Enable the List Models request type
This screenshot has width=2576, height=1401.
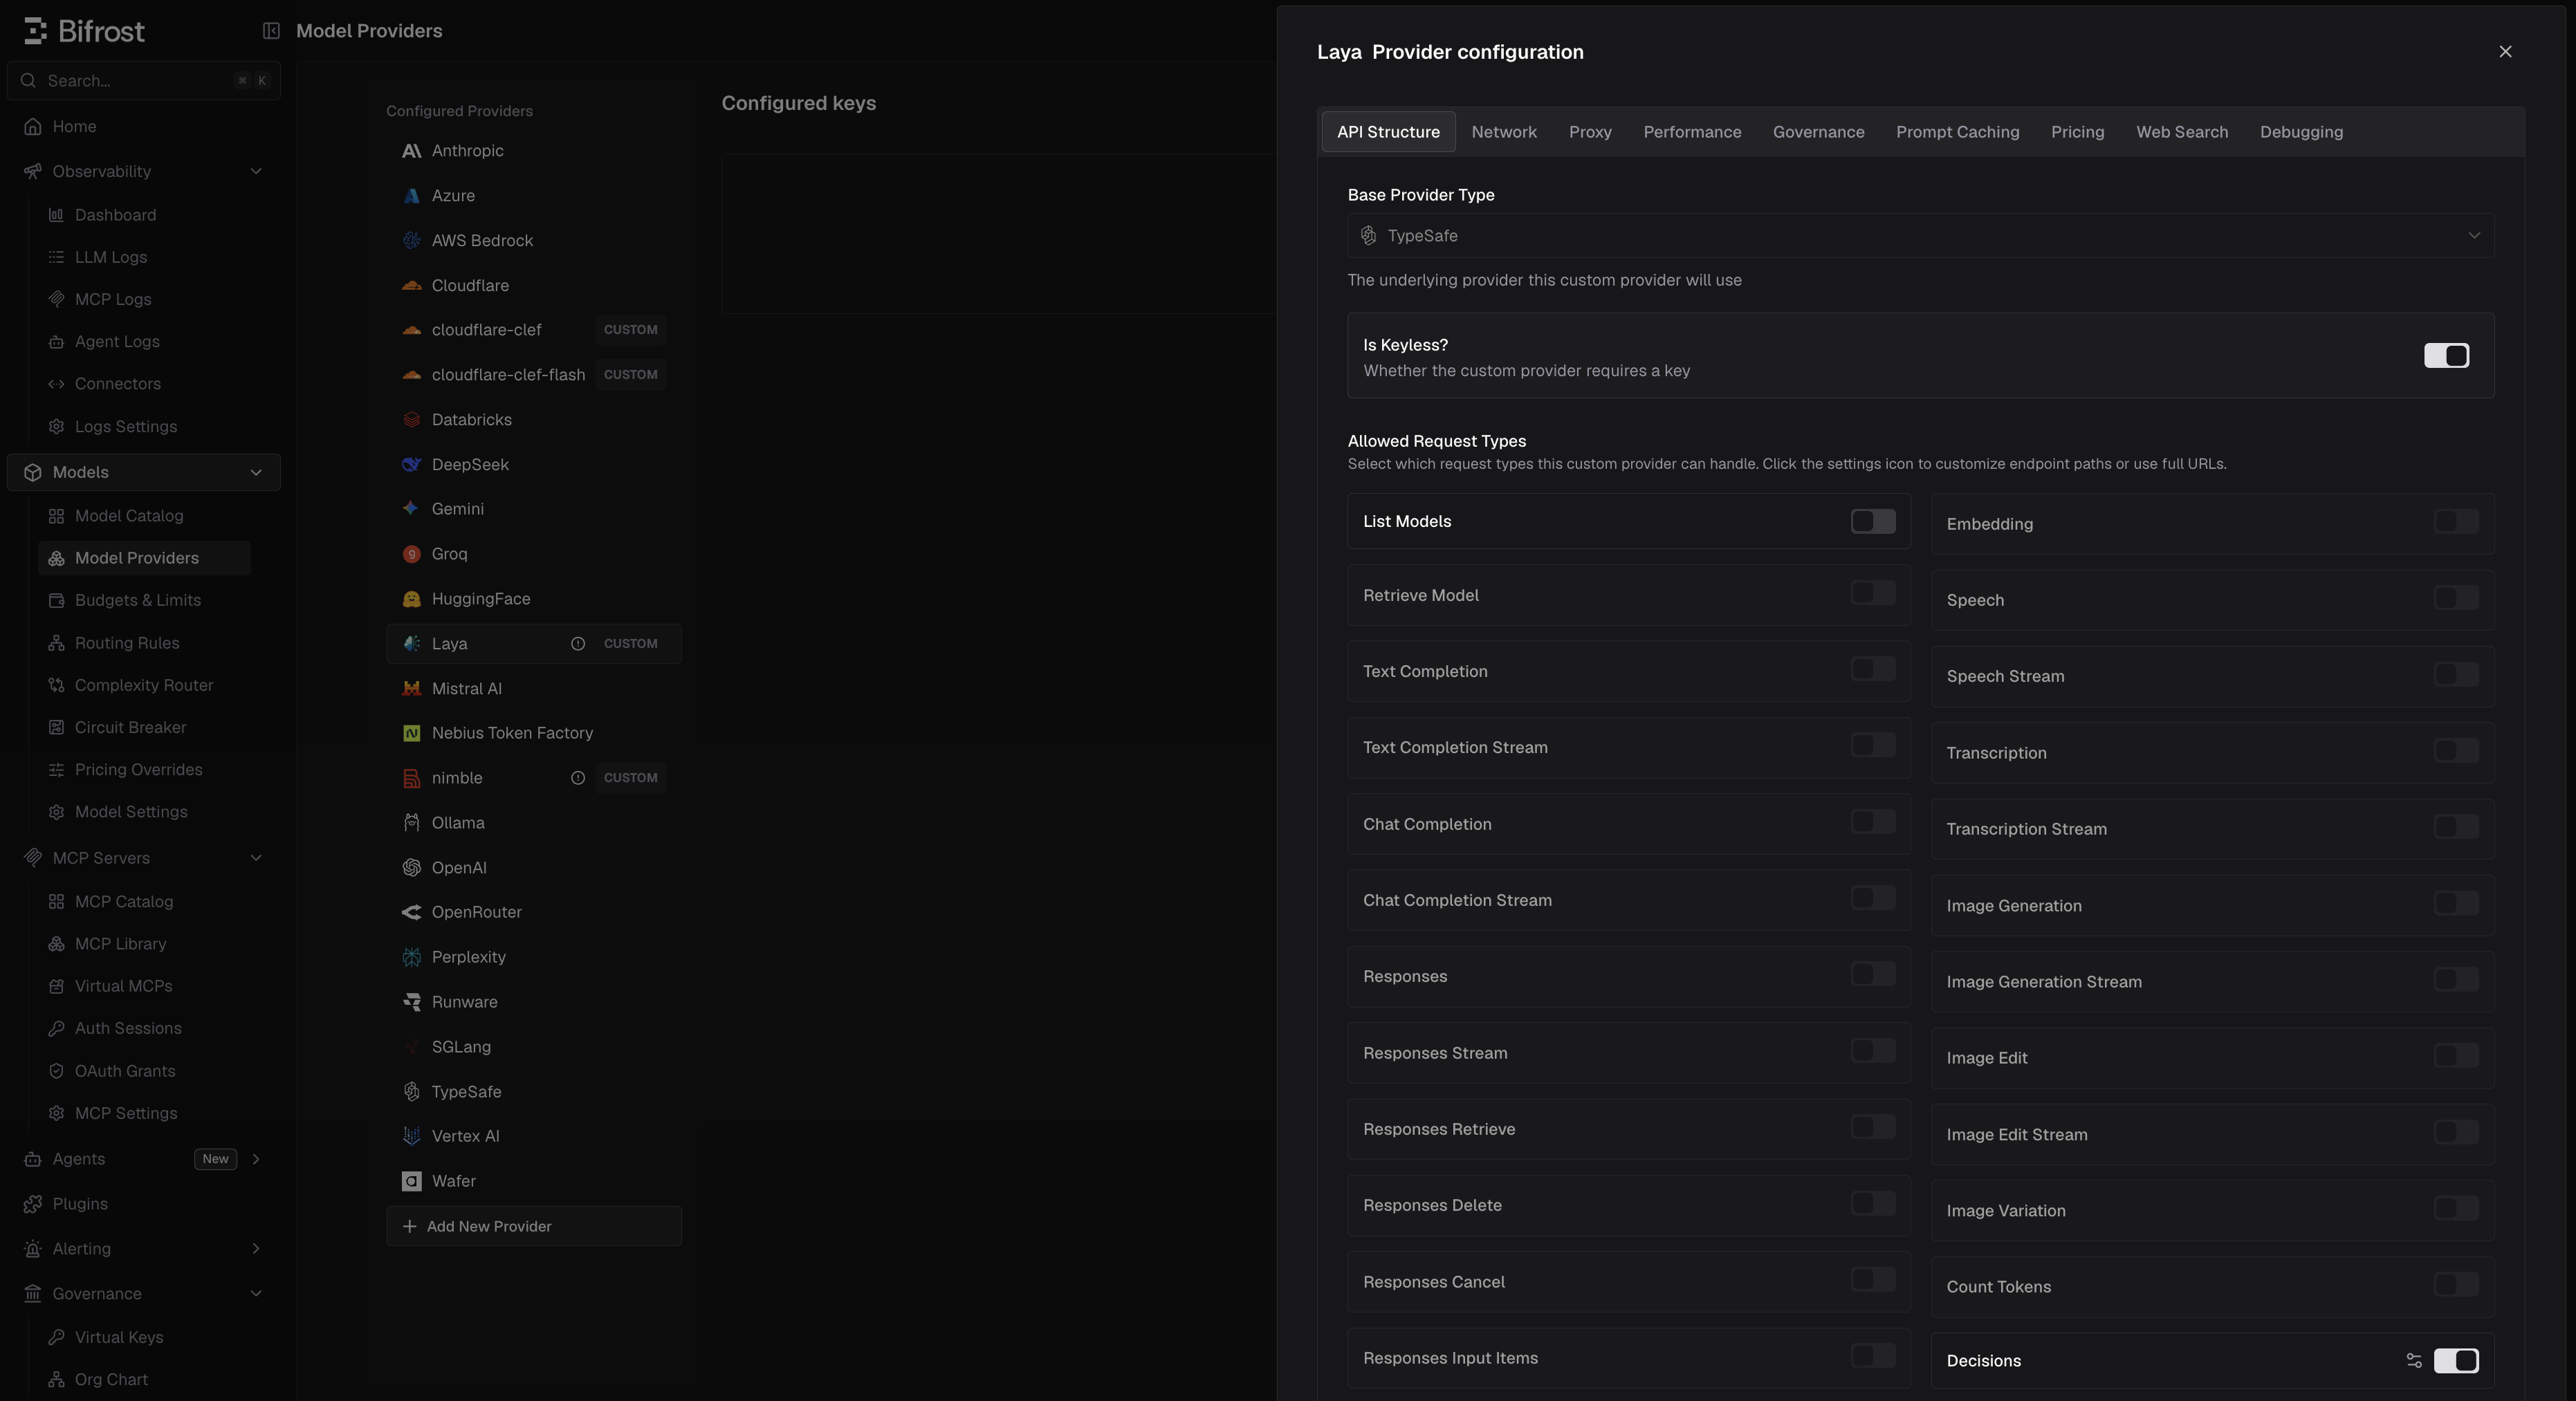point(1873,521)
